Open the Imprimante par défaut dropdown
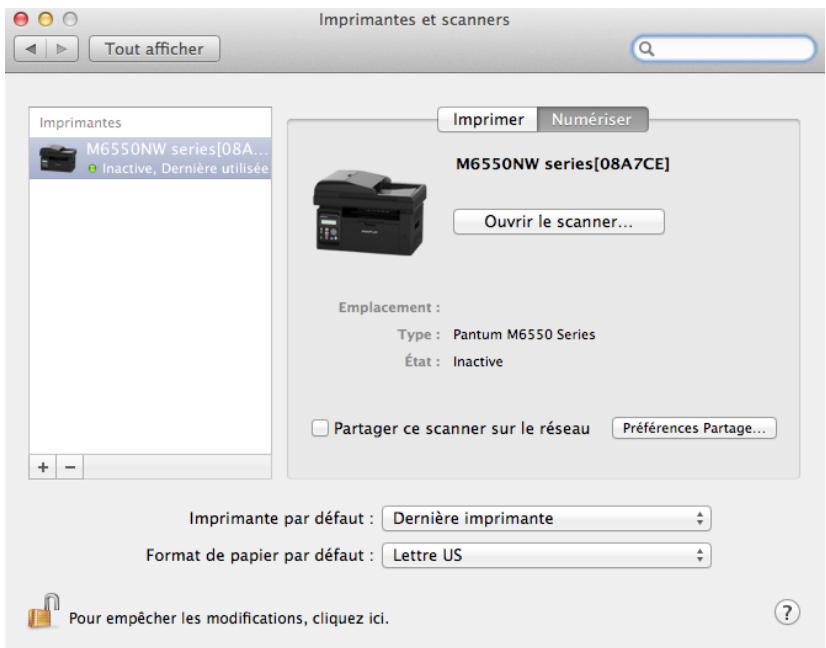This screenshot has height=648, width=826. tap(547, 519)
